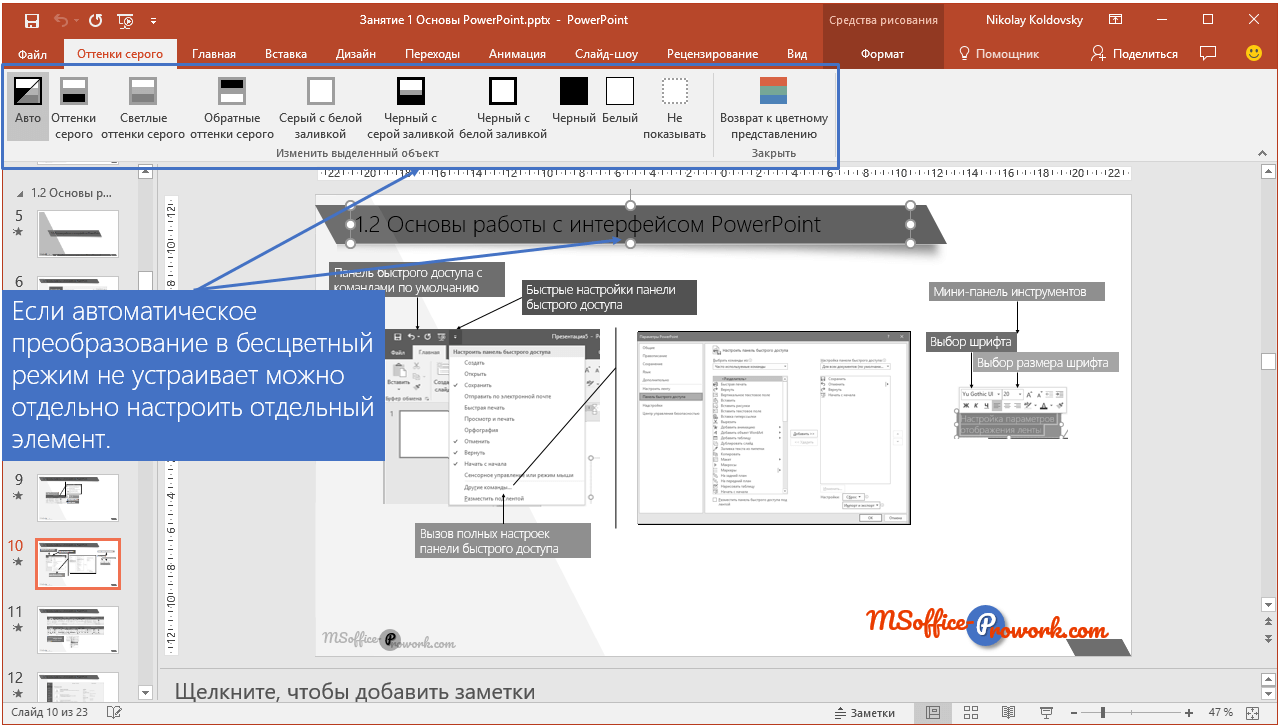1282x728 pixels.
Task: Open the Переходы tab
Action: point(433,54)
